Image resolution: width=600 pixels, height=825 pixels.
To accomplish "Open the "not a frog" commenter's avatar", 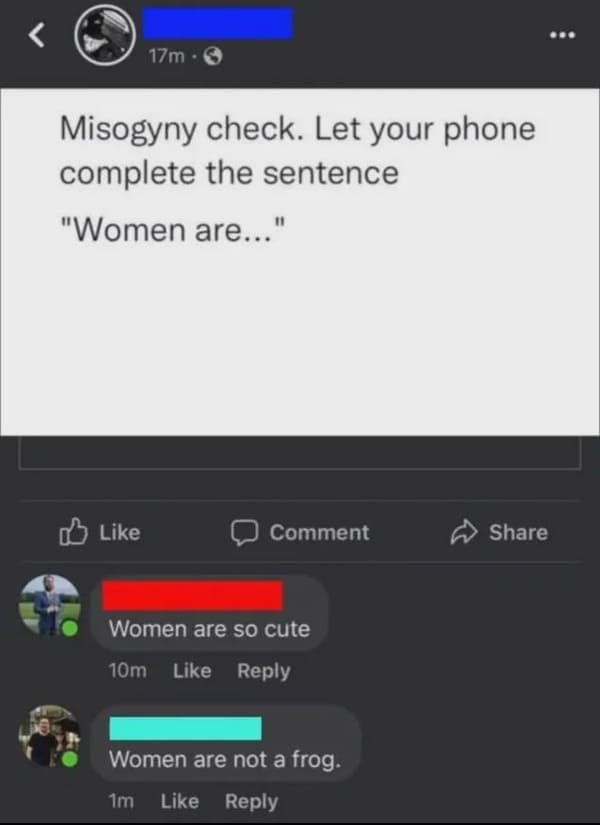I will pyautogui.click(x=49, y=736).
